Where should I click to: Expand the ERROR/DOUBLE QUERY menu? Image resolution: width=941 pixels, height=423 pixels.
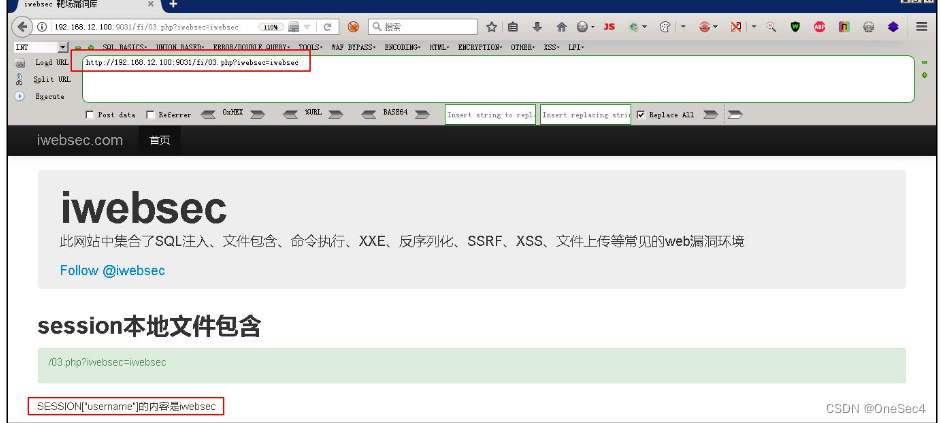pos(251,47)
